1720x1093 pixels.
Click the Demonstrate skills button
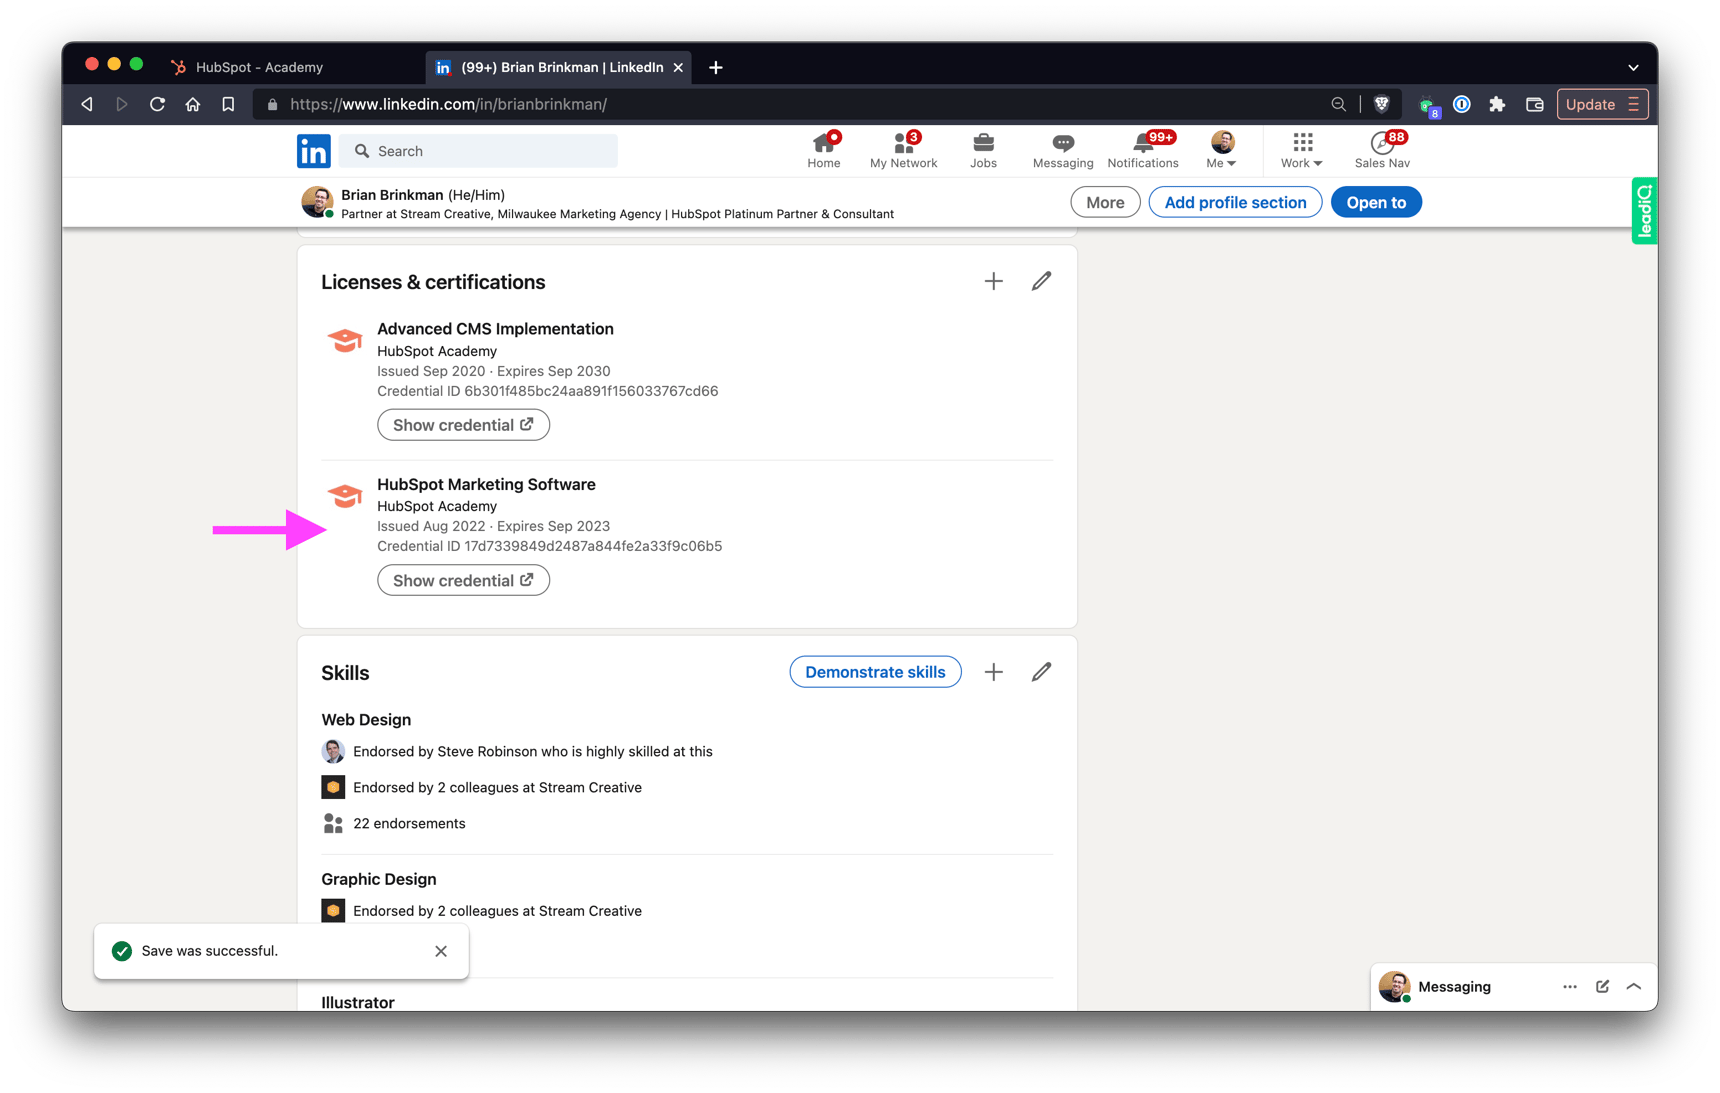875,671
